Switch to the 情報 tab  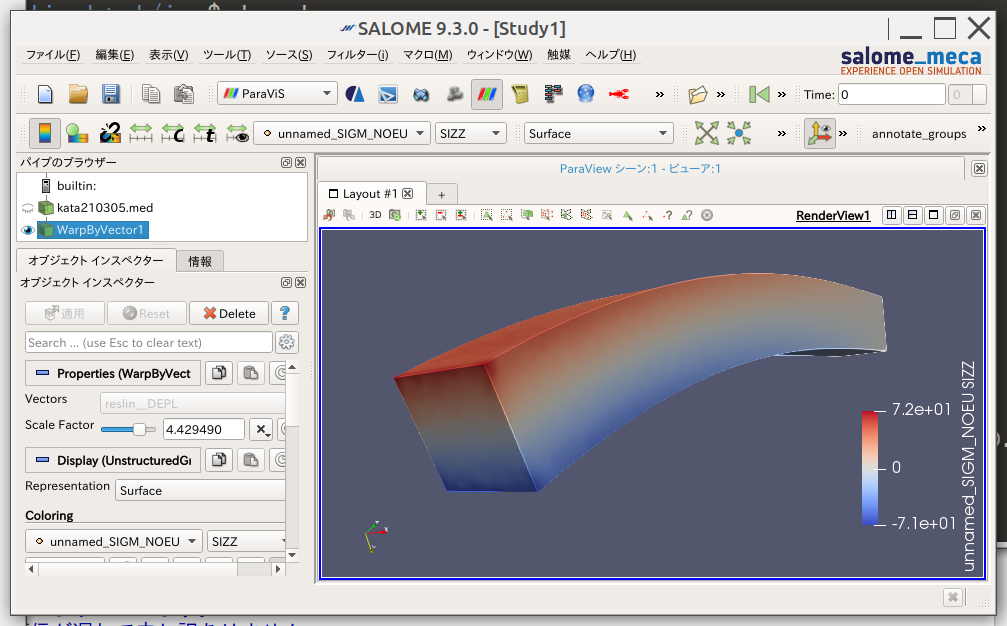click(200, 261)
